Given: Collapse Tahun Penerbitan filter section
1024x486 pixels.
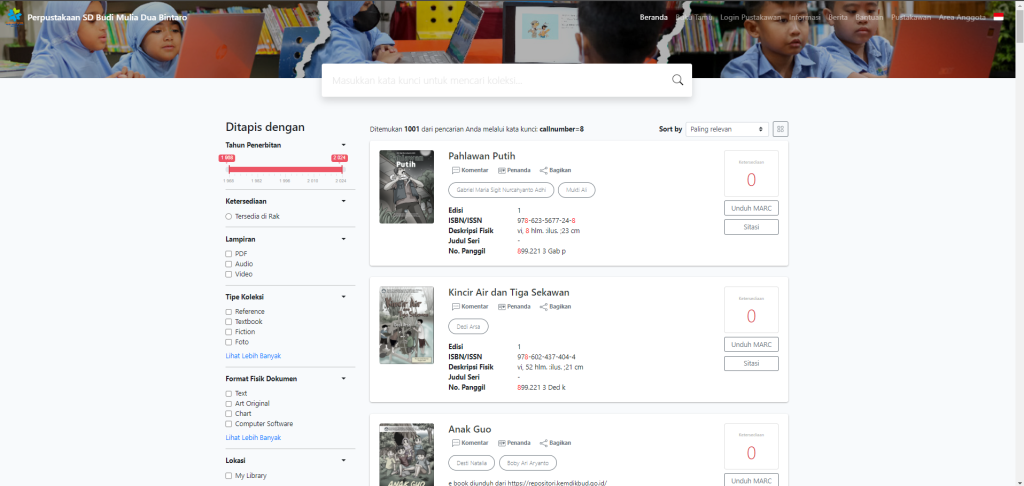Looking at the screenshot, I should pos(344,145).
